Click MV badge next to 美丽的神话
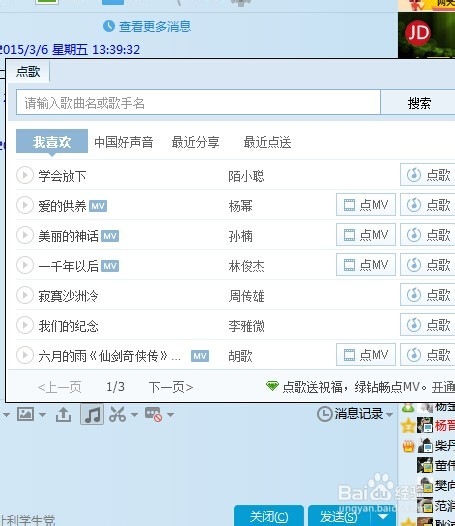 tap(110, 236)
